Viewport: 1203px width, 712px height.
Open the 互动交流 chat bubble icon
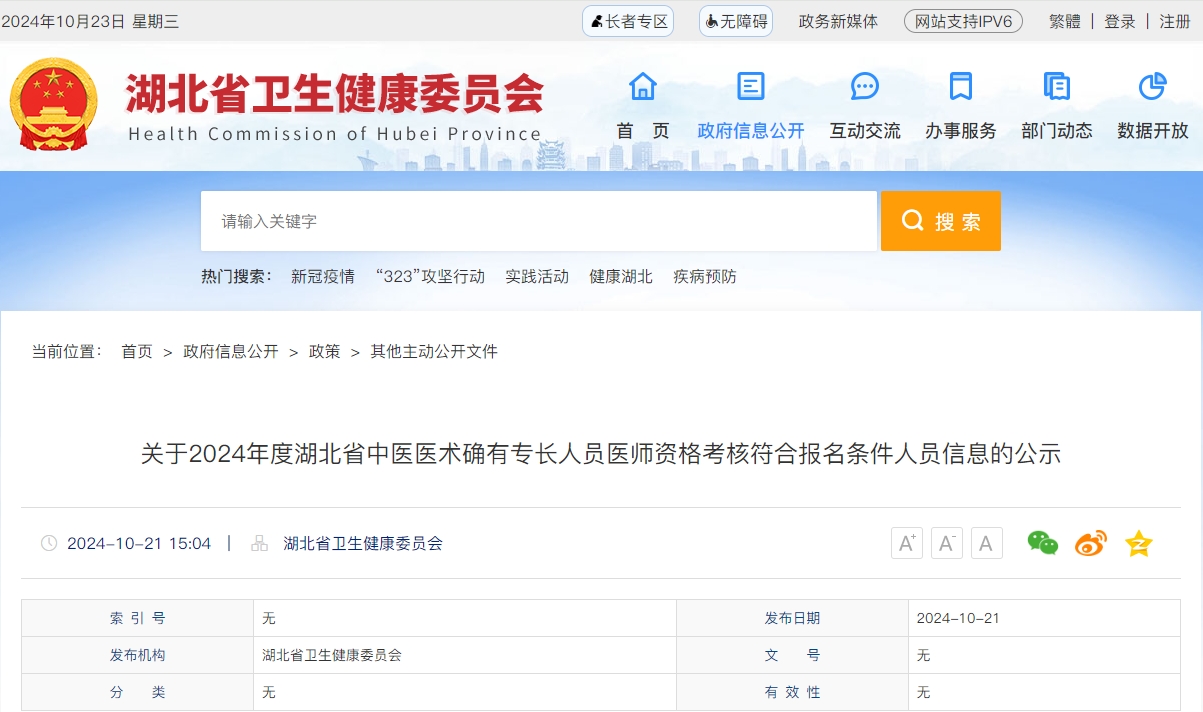click(865, 87)
